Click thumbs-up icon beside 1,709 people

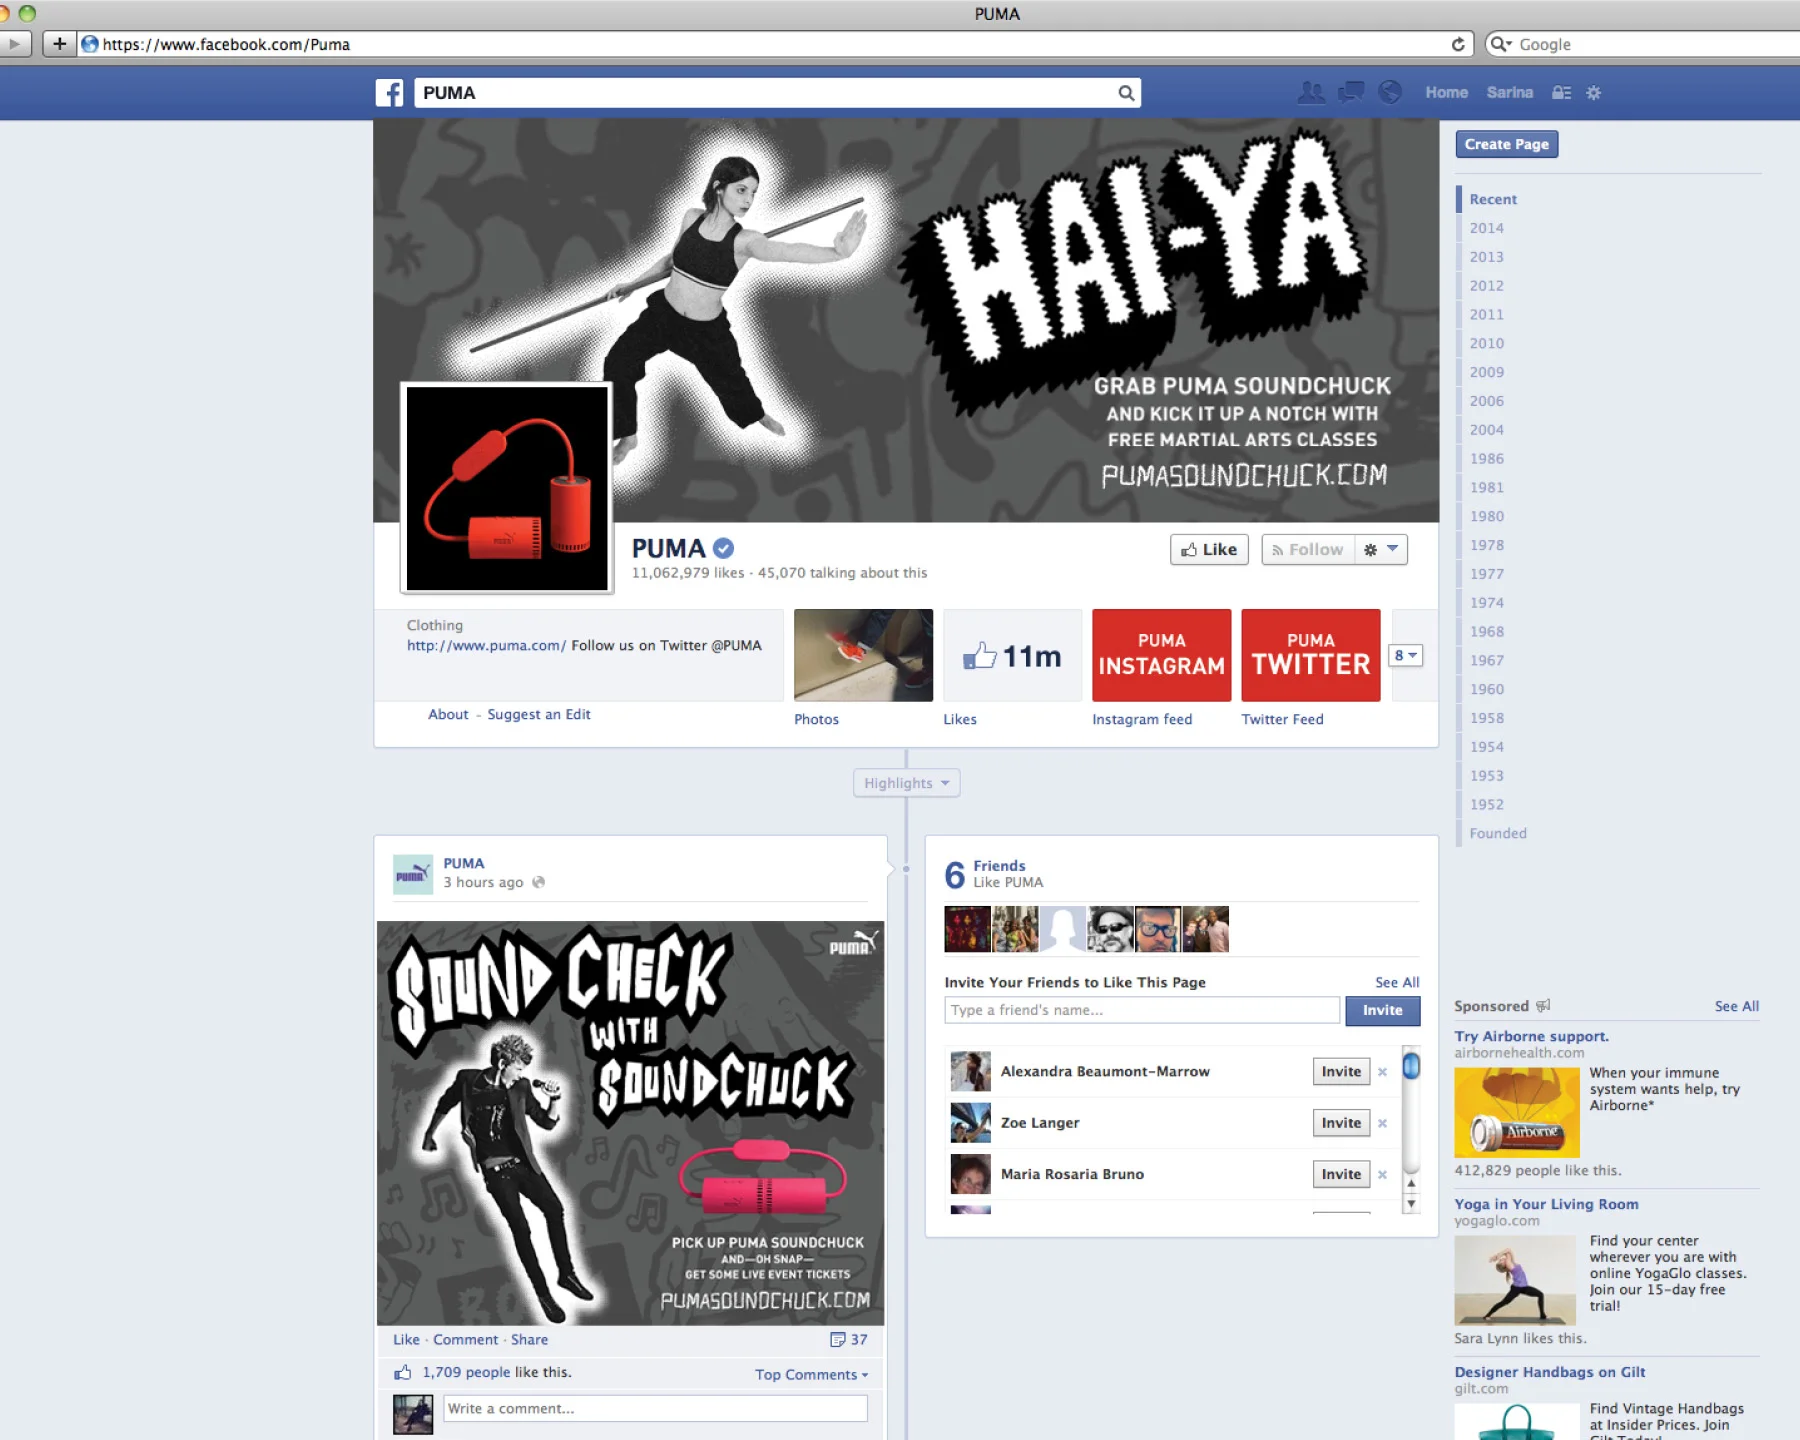(x=402, y=1372)
